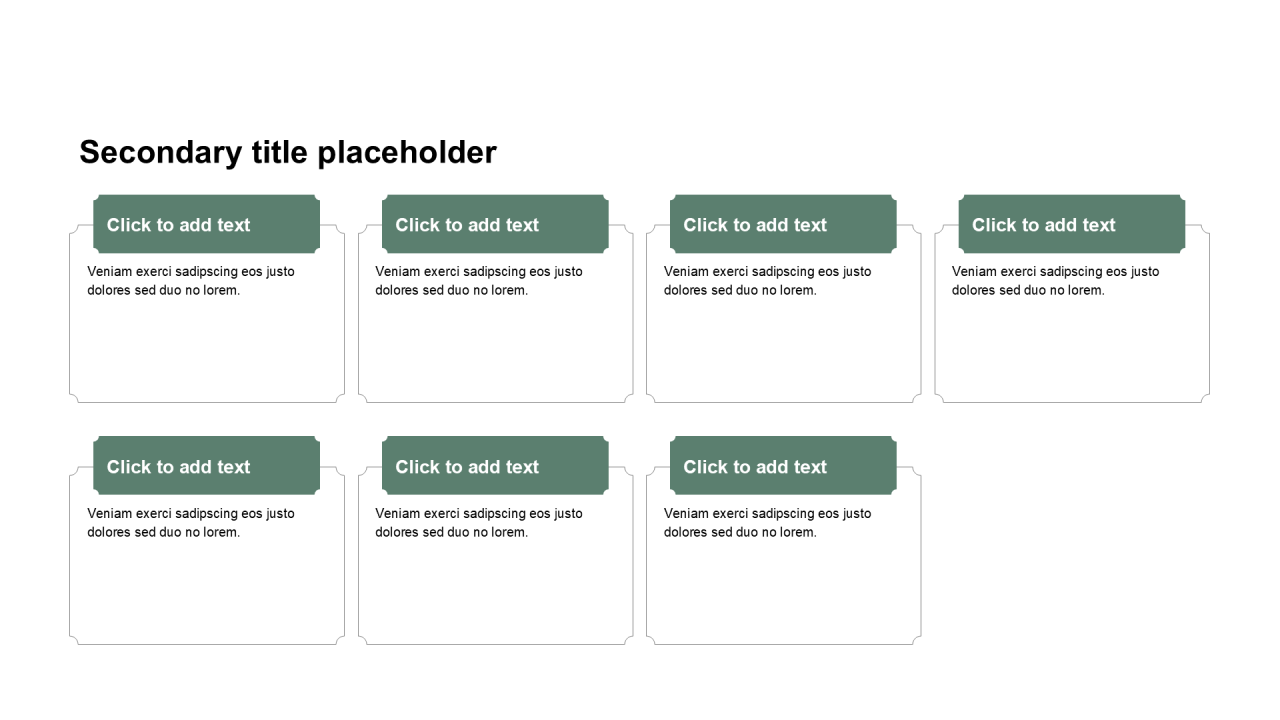
Task: Select the first bottom-row card's green header
Action: (206, 466)
